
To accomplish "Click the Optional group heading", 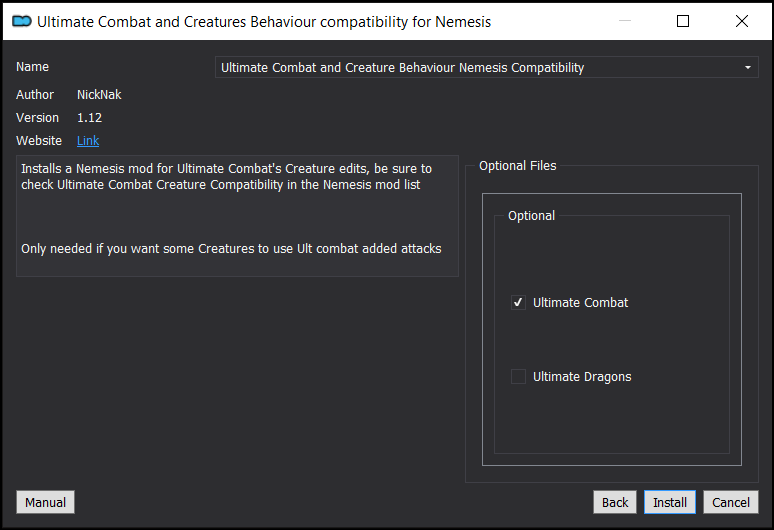I will pos(531,216).
